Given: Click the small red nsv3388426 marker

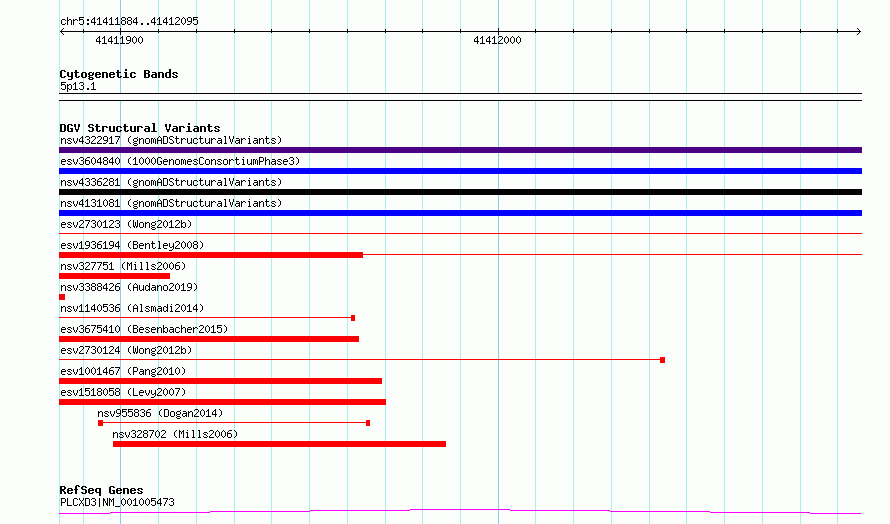Looking at the screenshot, I should (x=62, y=297).
